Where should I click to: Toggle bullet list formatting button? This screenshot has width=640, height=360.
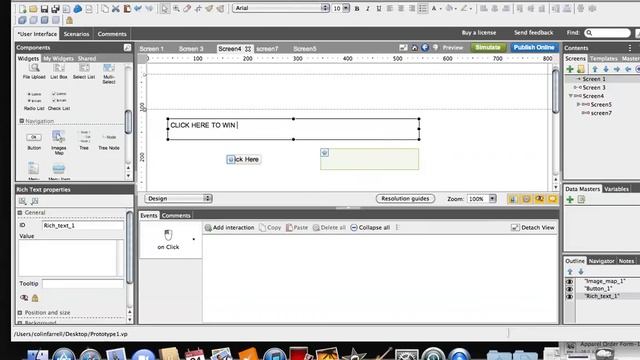423,8
